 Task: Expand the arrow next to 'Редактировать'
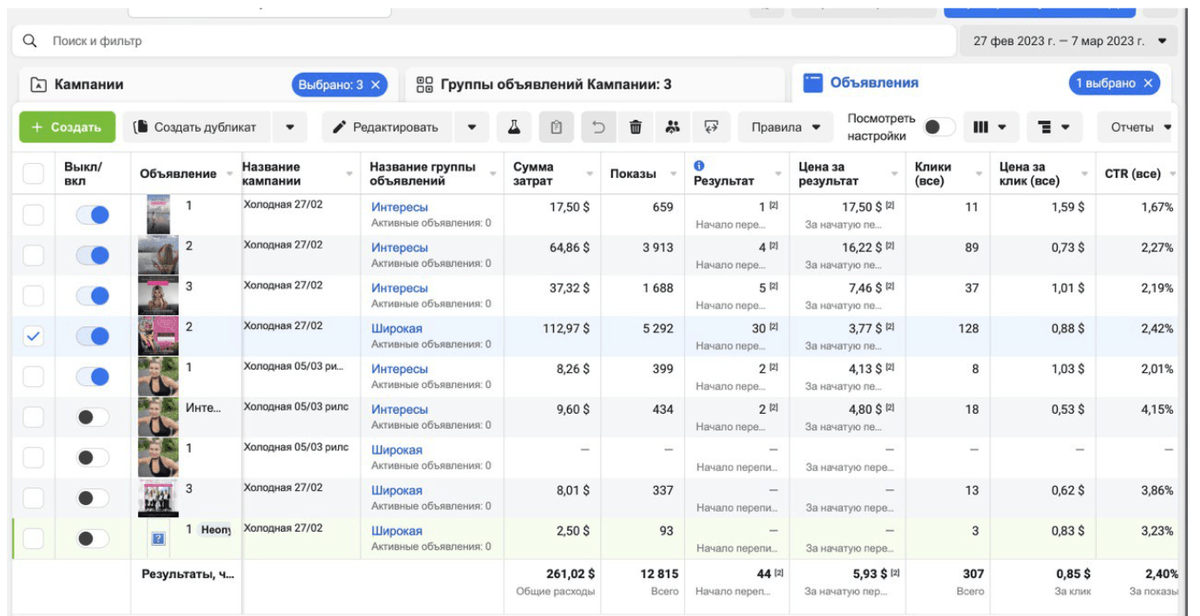click(x=471, y=127)
